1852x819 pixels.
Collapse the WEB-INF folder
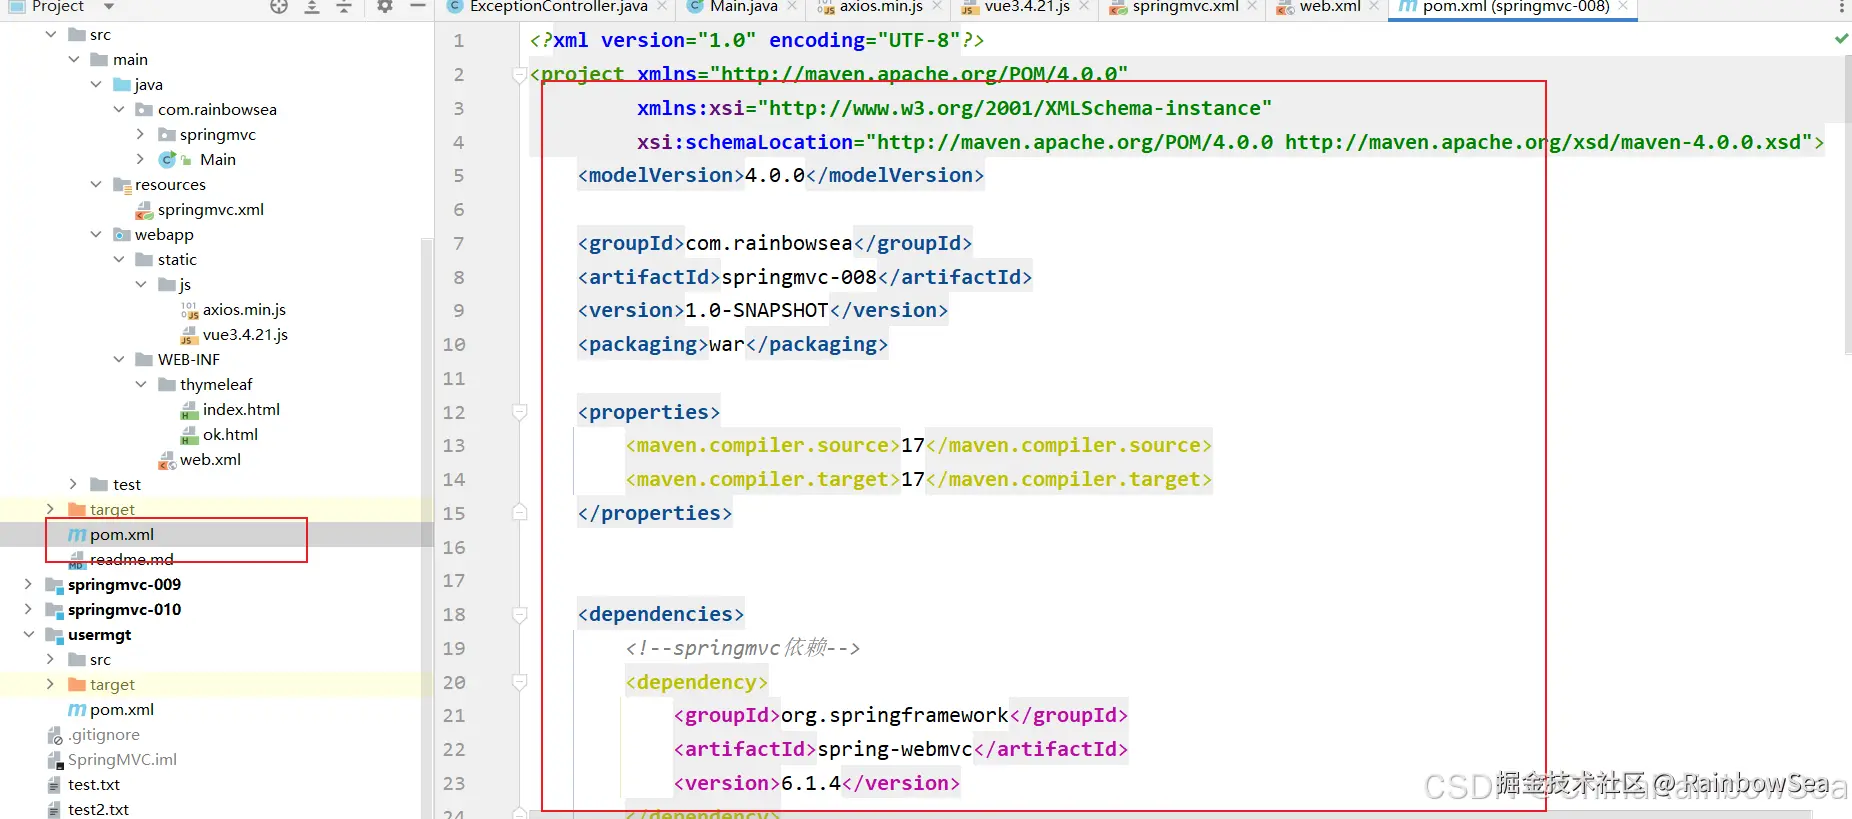119,359
